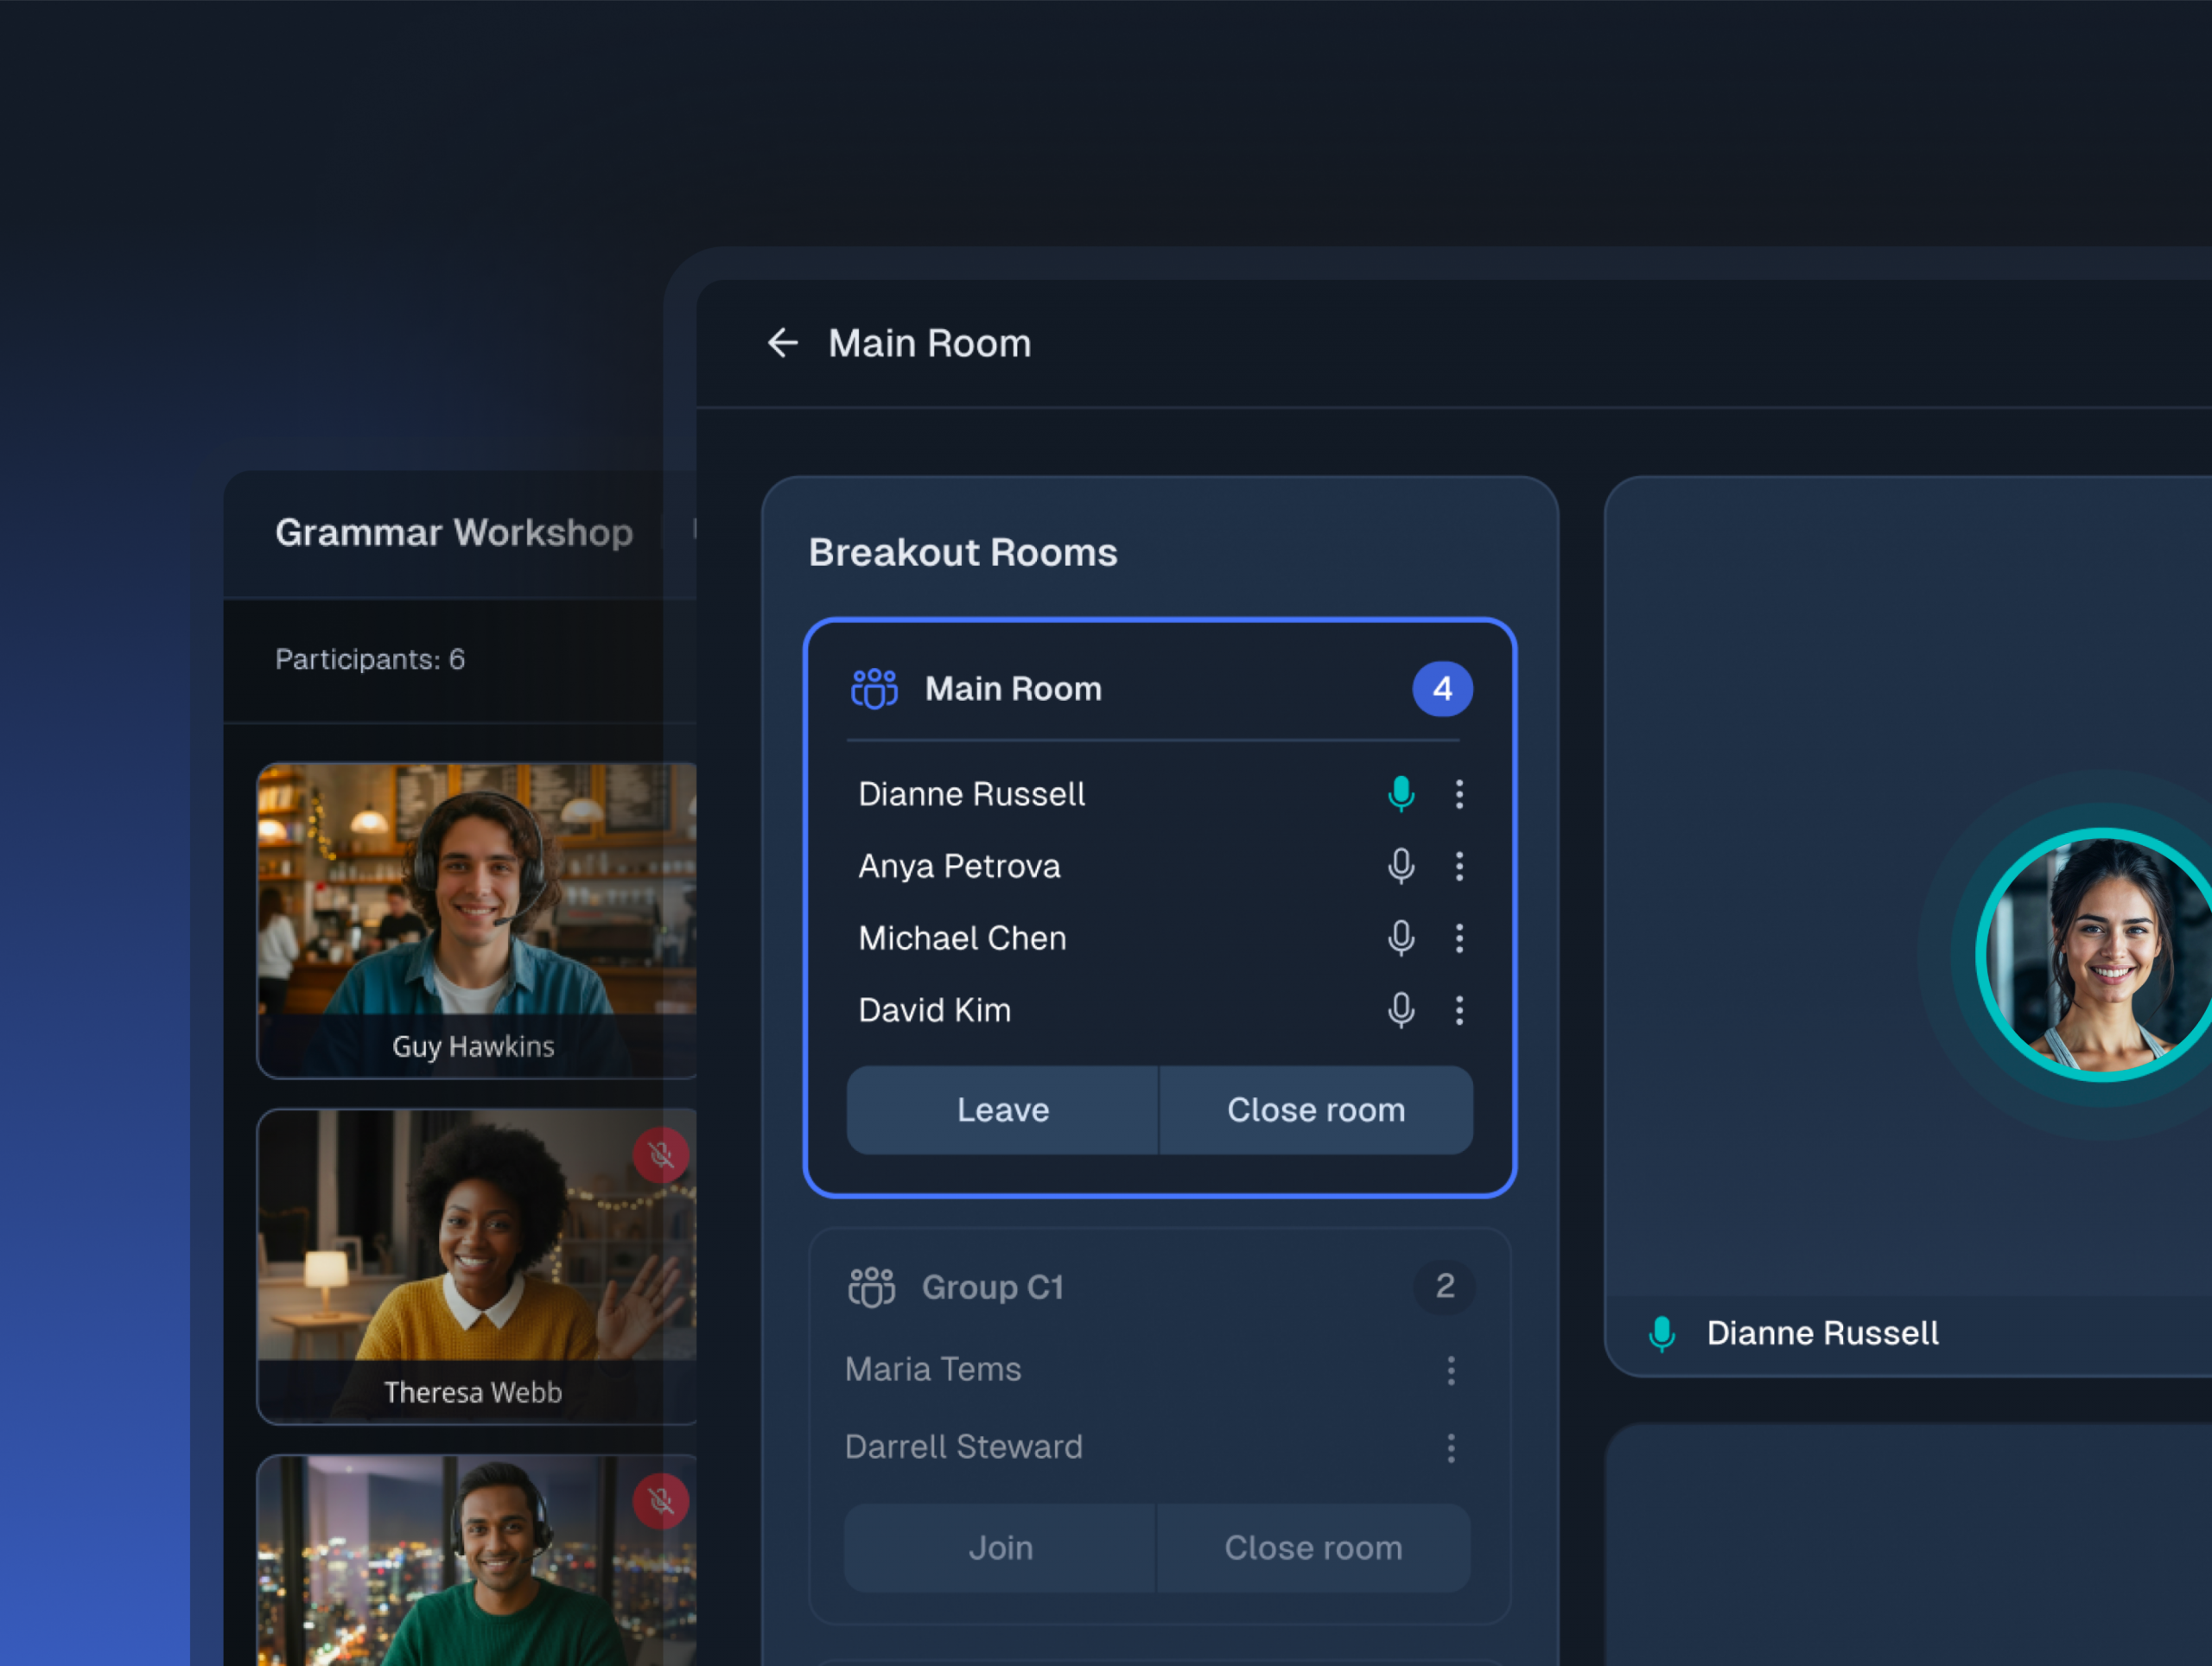Click muted mic badge on bottom video tile
Screen dimensions: 2212x1666
coord(660,1500)
